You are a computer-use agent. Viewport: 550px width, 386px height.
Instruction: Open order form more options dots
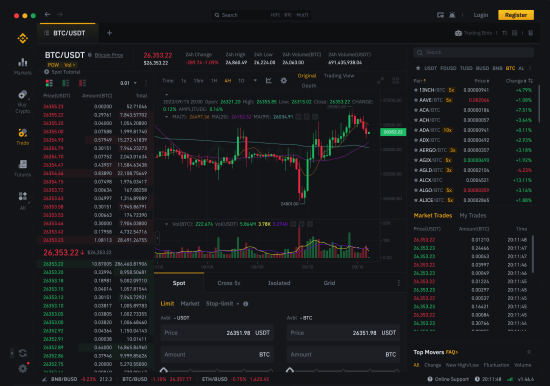(x=399, y=283)
